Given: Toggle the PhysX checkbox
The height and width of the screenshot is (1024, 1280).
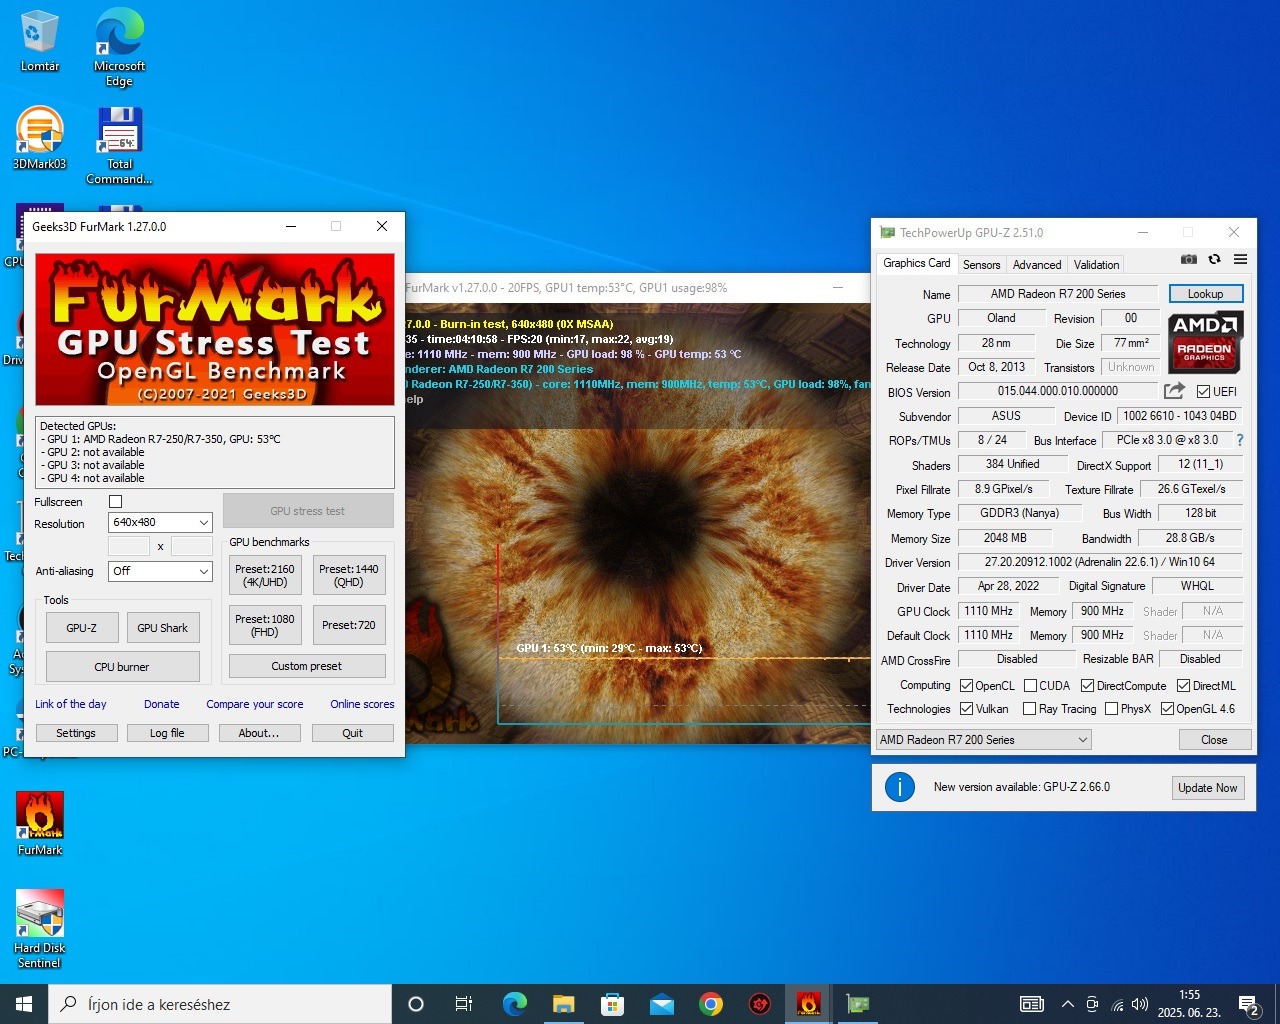Looking at the screenshot, I should point(1111,709).
